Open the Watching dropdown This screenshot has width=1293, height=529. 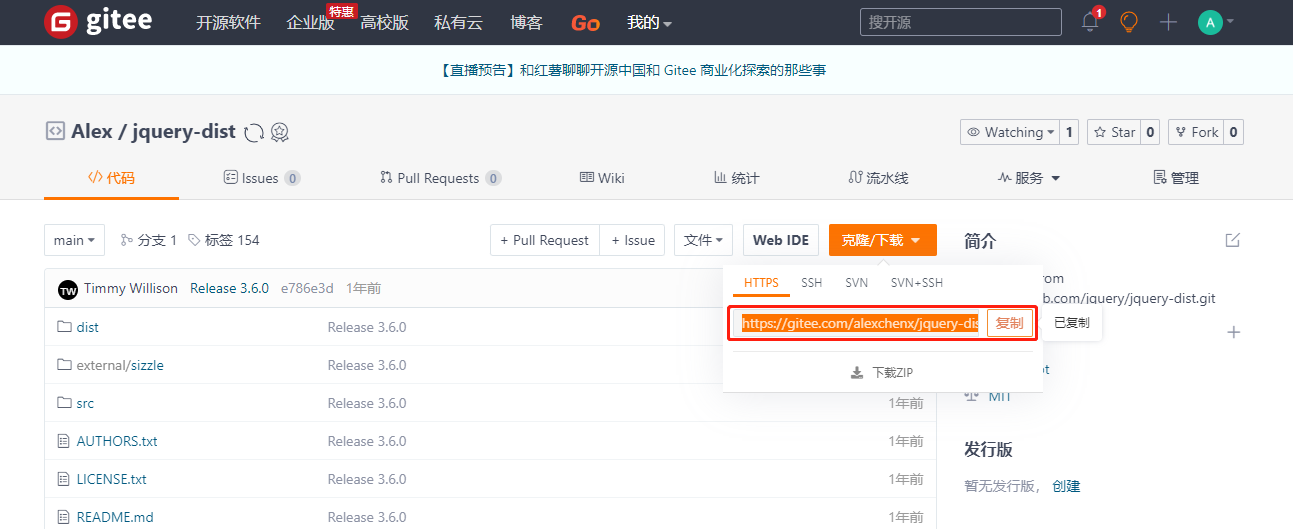(x=1008, y=132)
